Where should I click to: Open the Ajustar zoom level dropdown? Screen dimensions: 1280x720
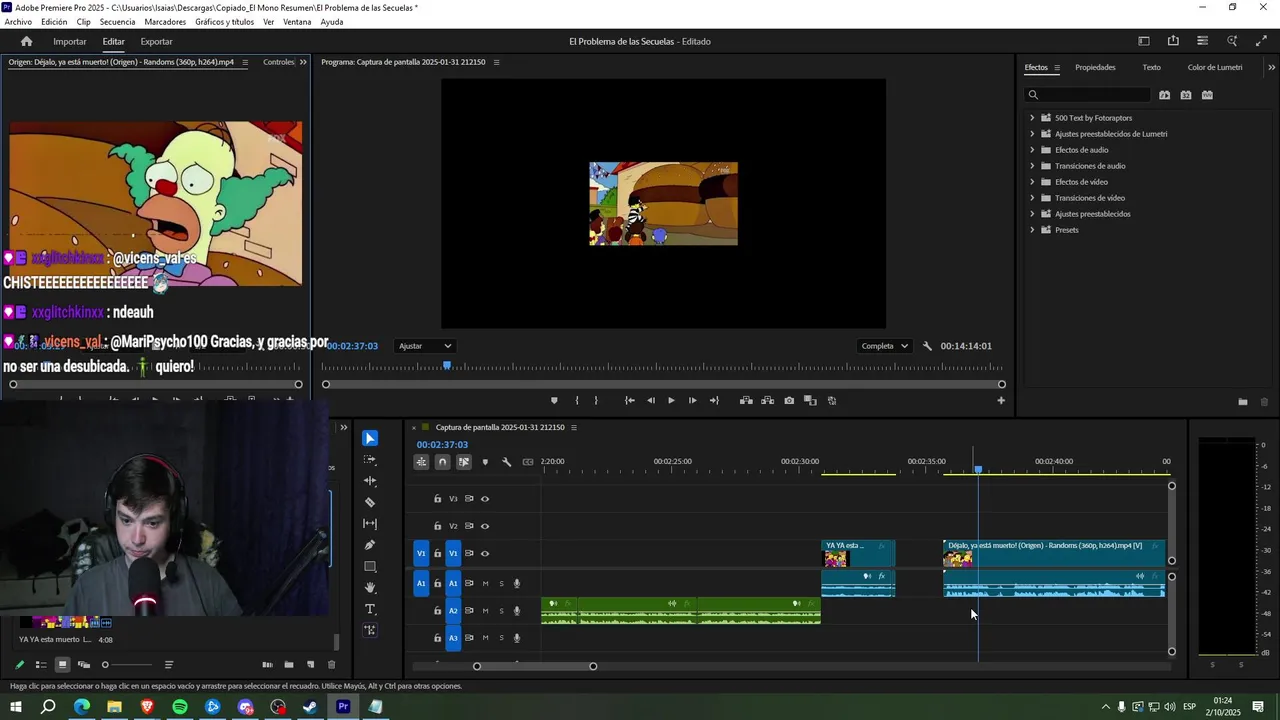pos(425,346)
